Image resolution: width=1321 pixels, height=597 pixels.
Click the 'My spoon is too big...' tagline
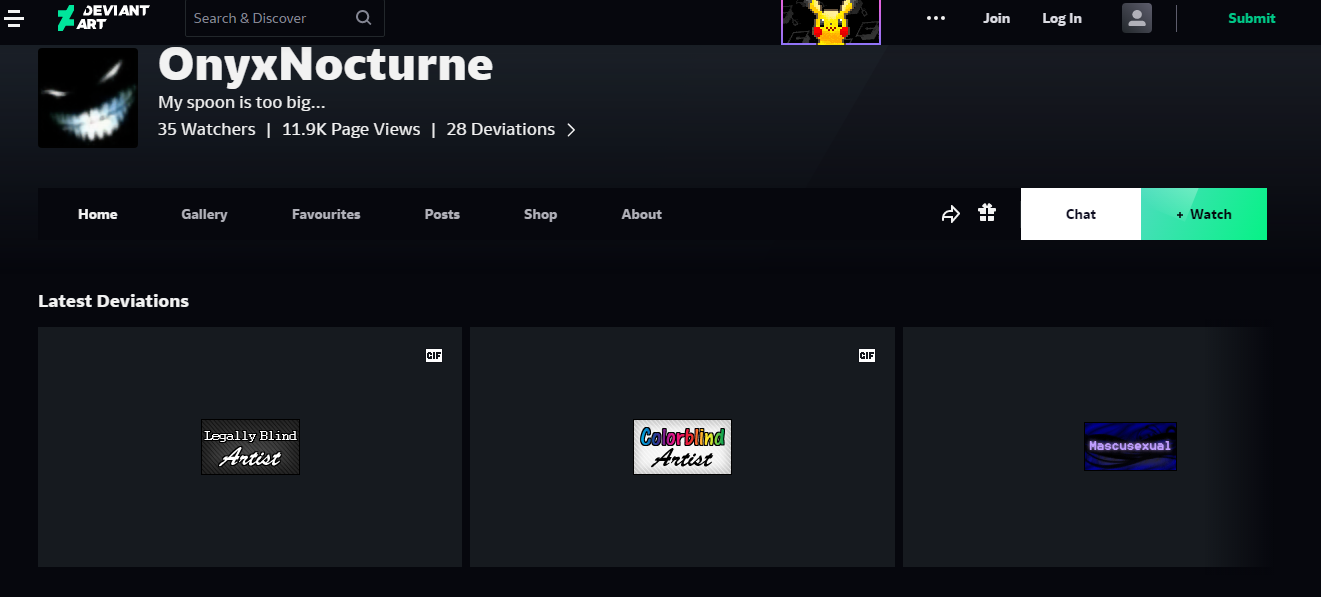[x=242, y=102]
